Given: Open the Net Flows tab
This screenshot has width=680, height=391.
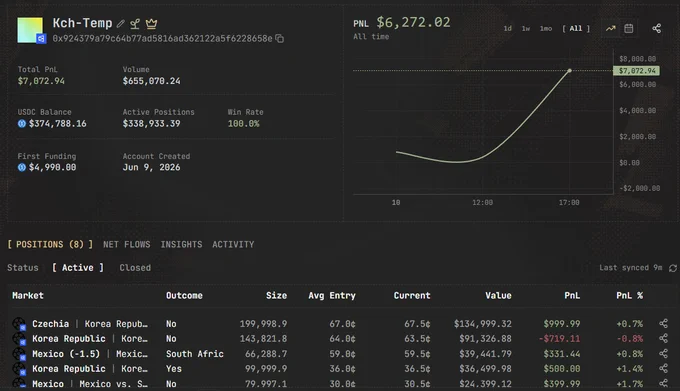Looking at the screenshot, I should [127, 244].
